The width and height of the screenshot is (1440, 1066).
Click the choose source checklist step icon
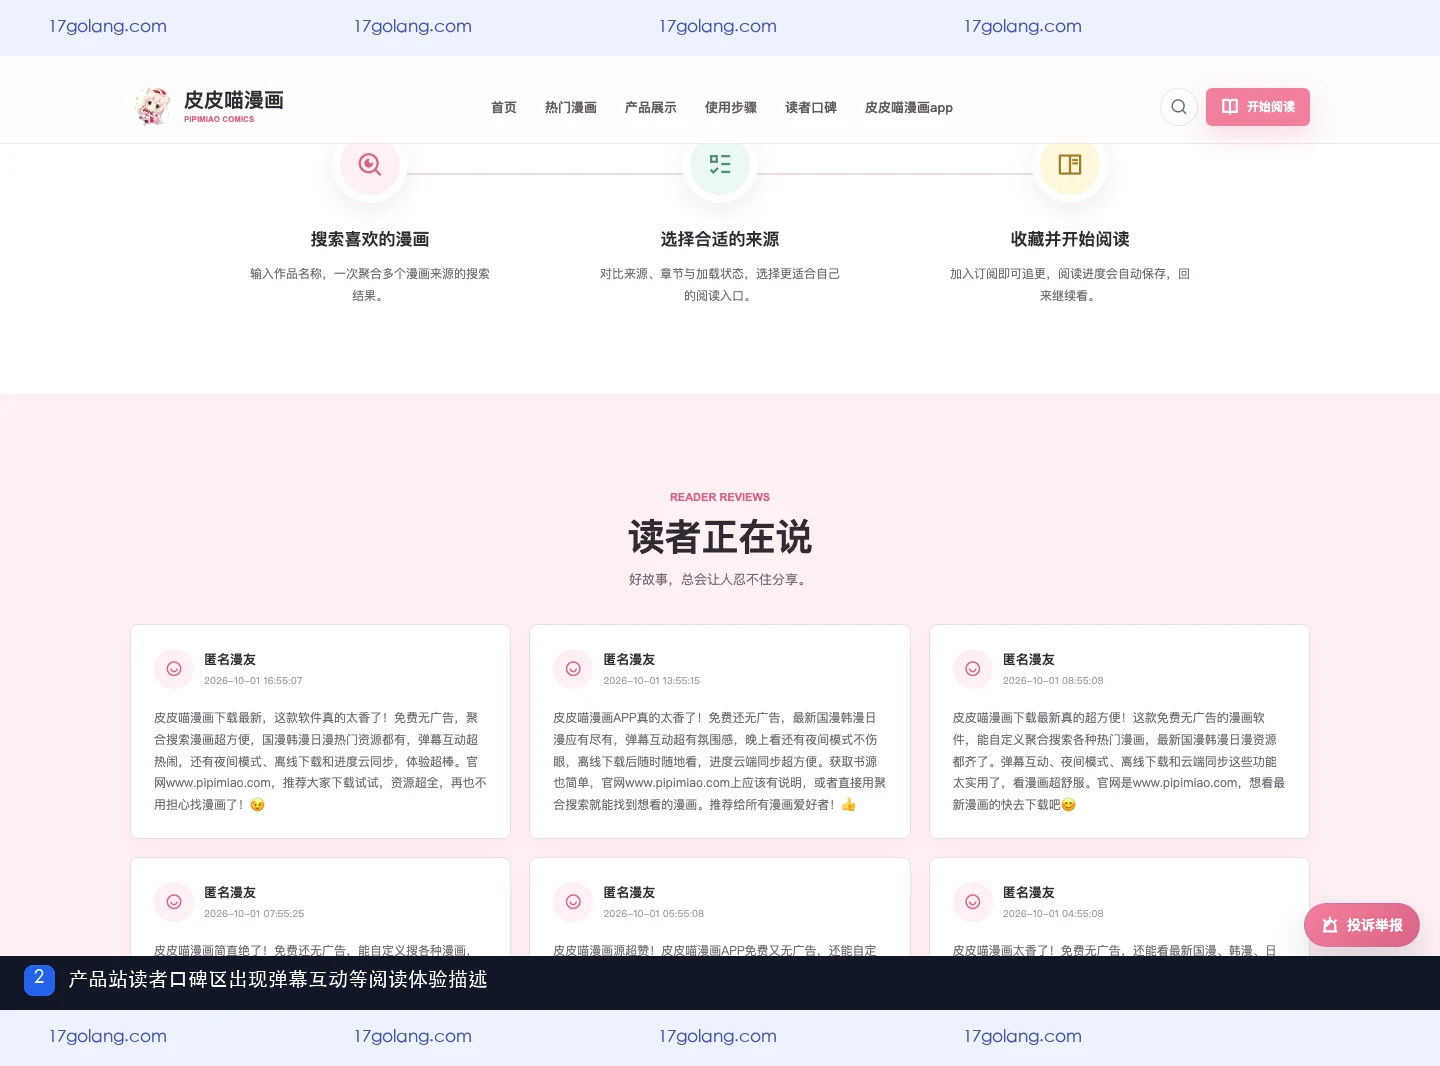pos(720,165)
